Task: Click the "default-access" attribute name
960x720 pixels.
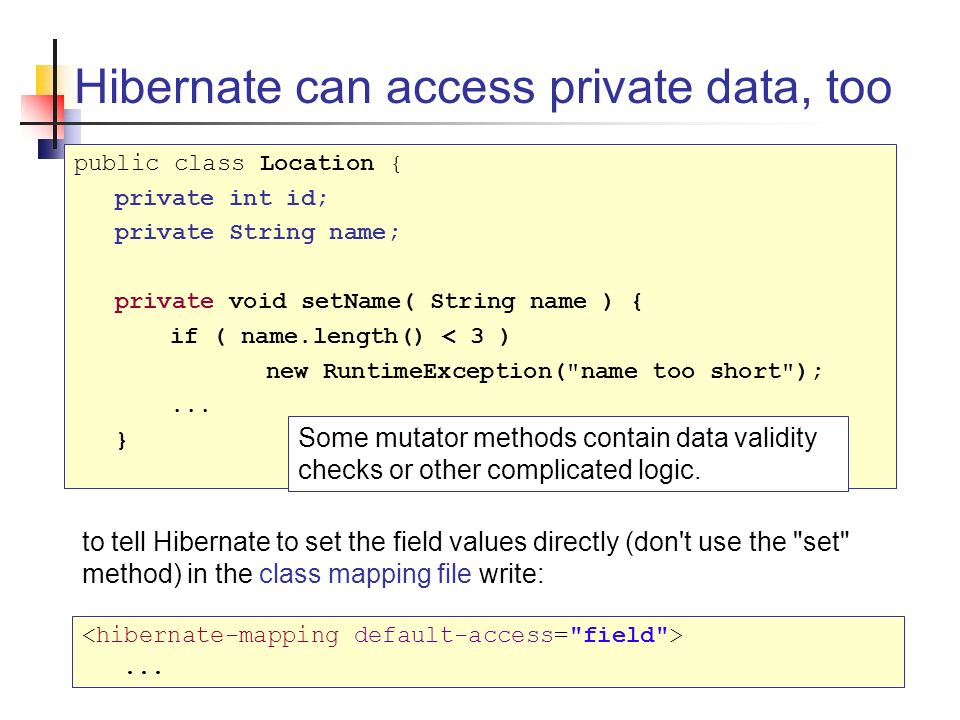Action: pyautogui.click(x=454, y=636)
